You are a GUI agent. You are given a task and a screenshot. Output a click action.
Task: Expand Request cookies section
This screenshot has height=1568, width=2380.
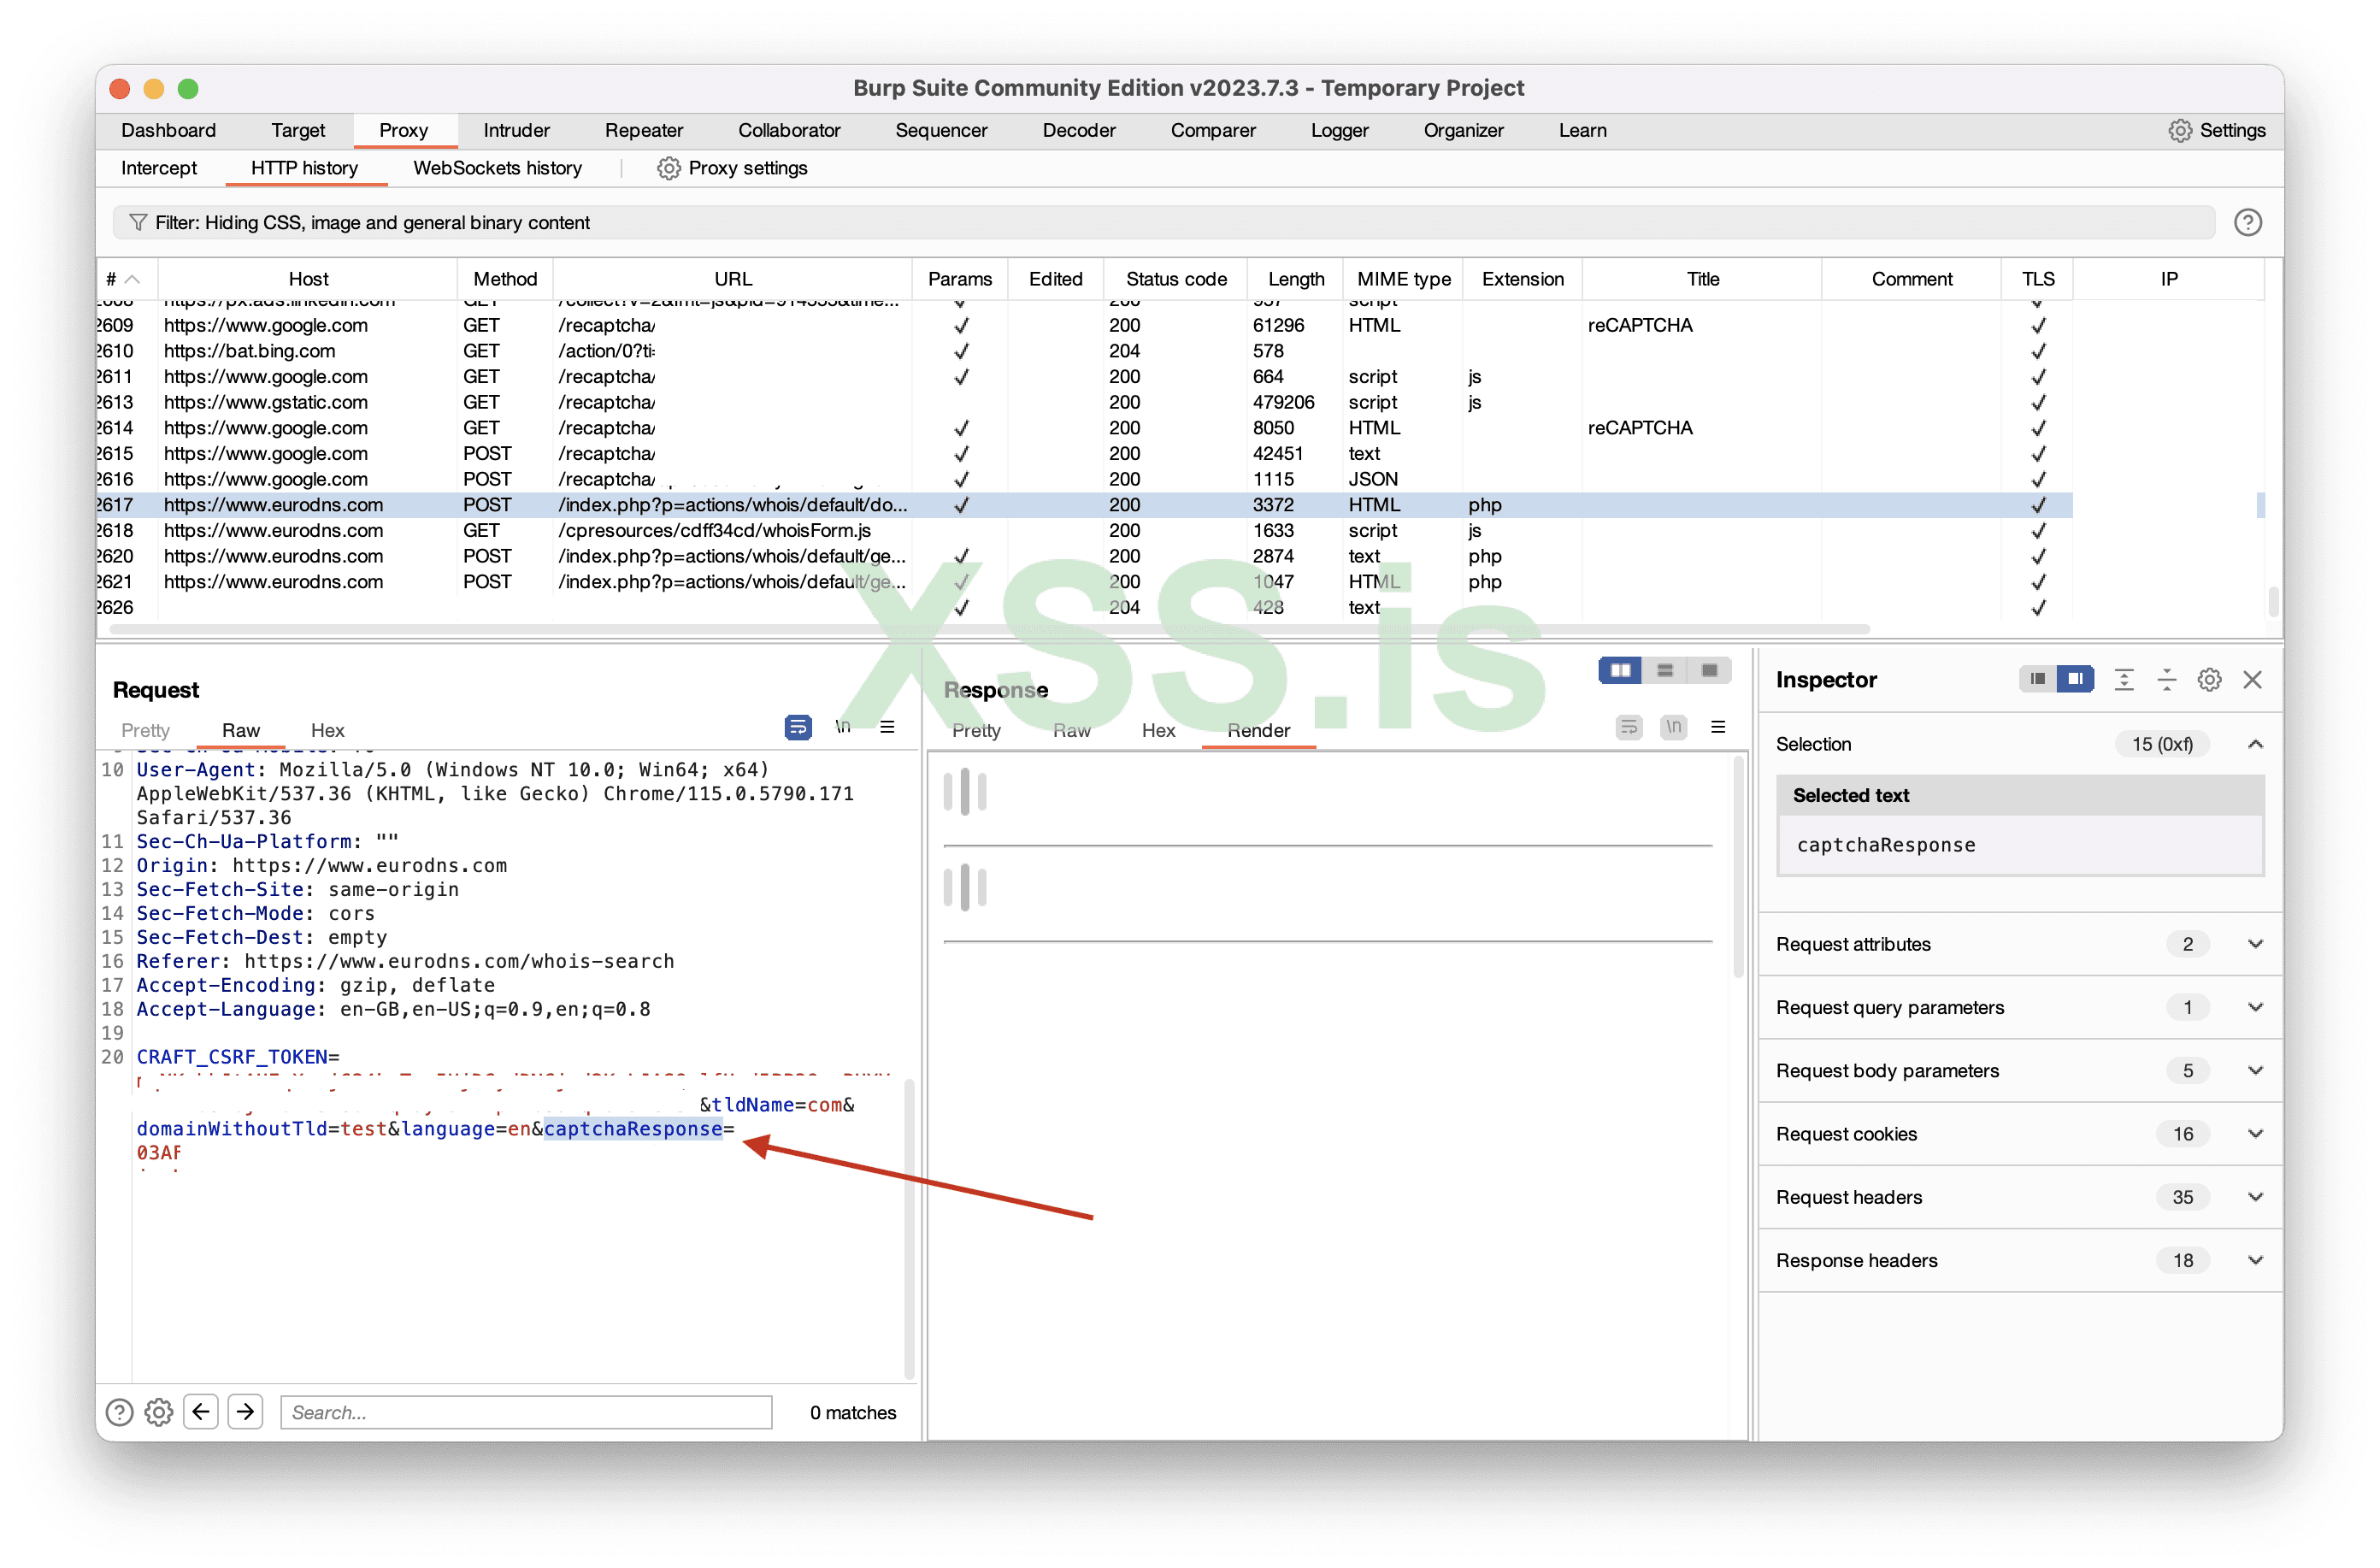pos(2255,1133)
